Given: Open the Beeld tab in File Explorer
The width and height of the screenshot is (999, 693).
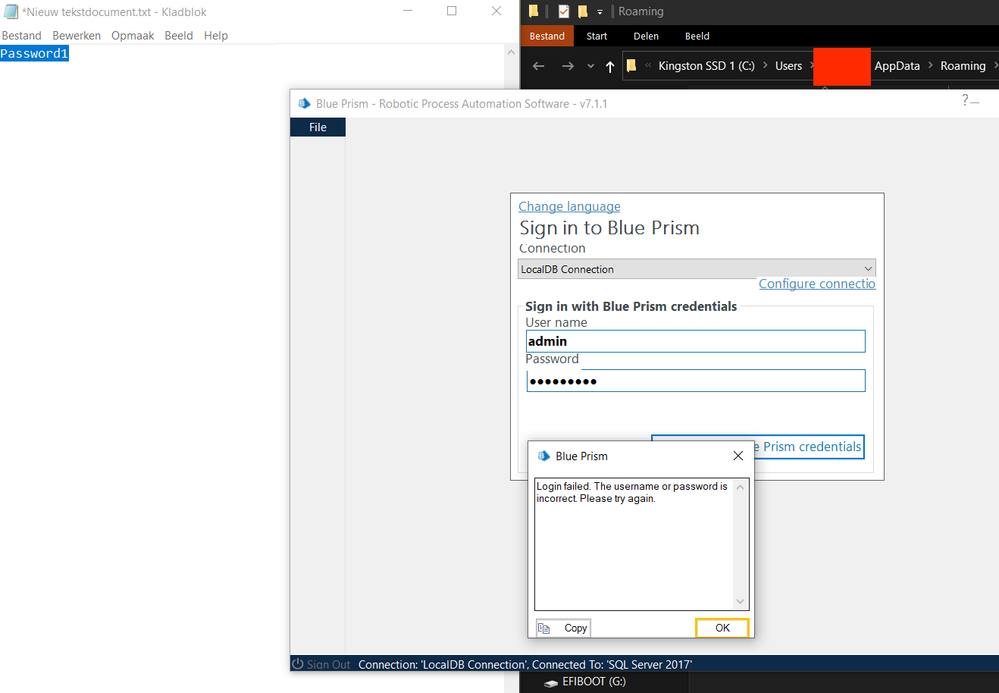Looking at the screenshot, I should (697, 36).
